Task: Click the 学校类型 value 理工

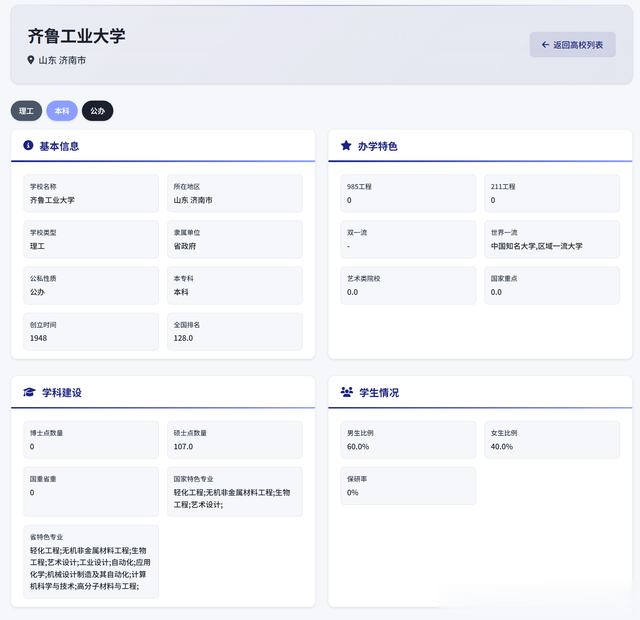Action: tap(38, 246)
